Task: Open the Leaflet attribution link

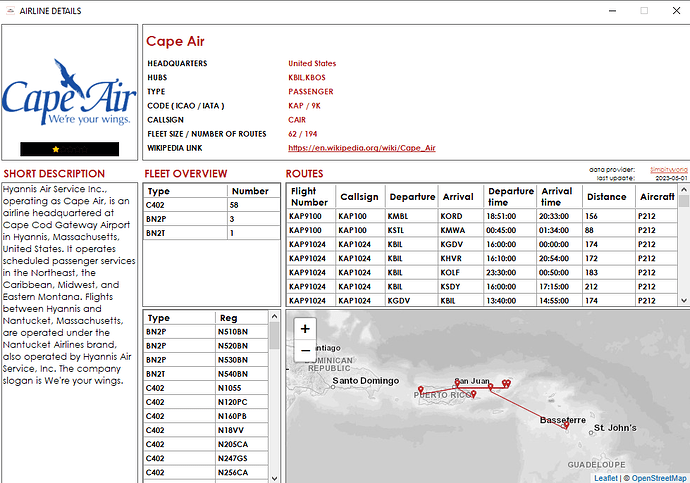Action: pyautogui.click(x=606, y=478)
